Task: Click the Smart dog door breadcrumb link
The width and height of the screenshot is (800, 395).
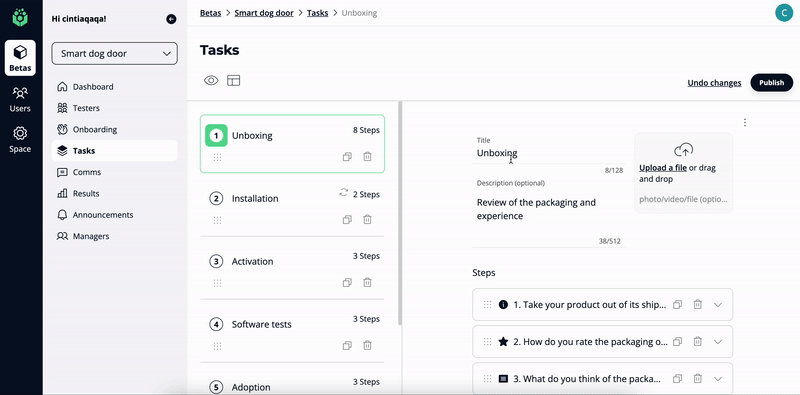Action: (264, 13)
